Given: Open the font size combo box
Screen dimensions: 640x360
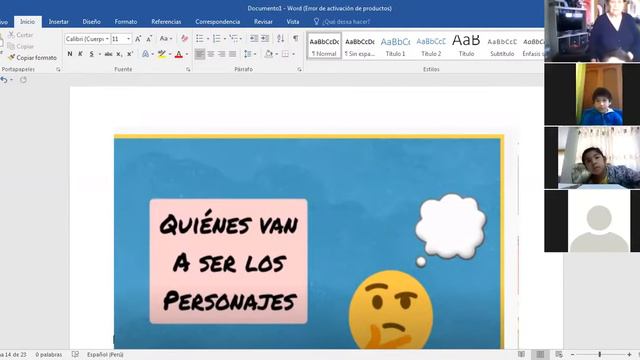Looking at the screenshot, I should click(121, 39).
